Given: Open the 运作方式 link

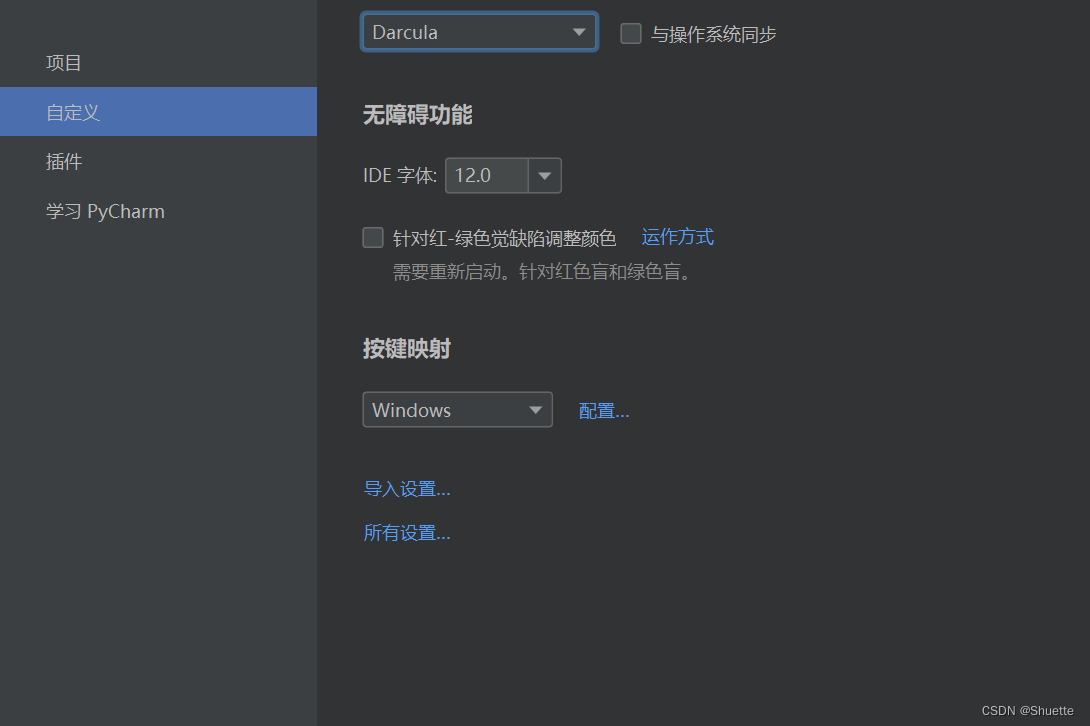Looking at the screenshot, I should click(x=677, y=237).
